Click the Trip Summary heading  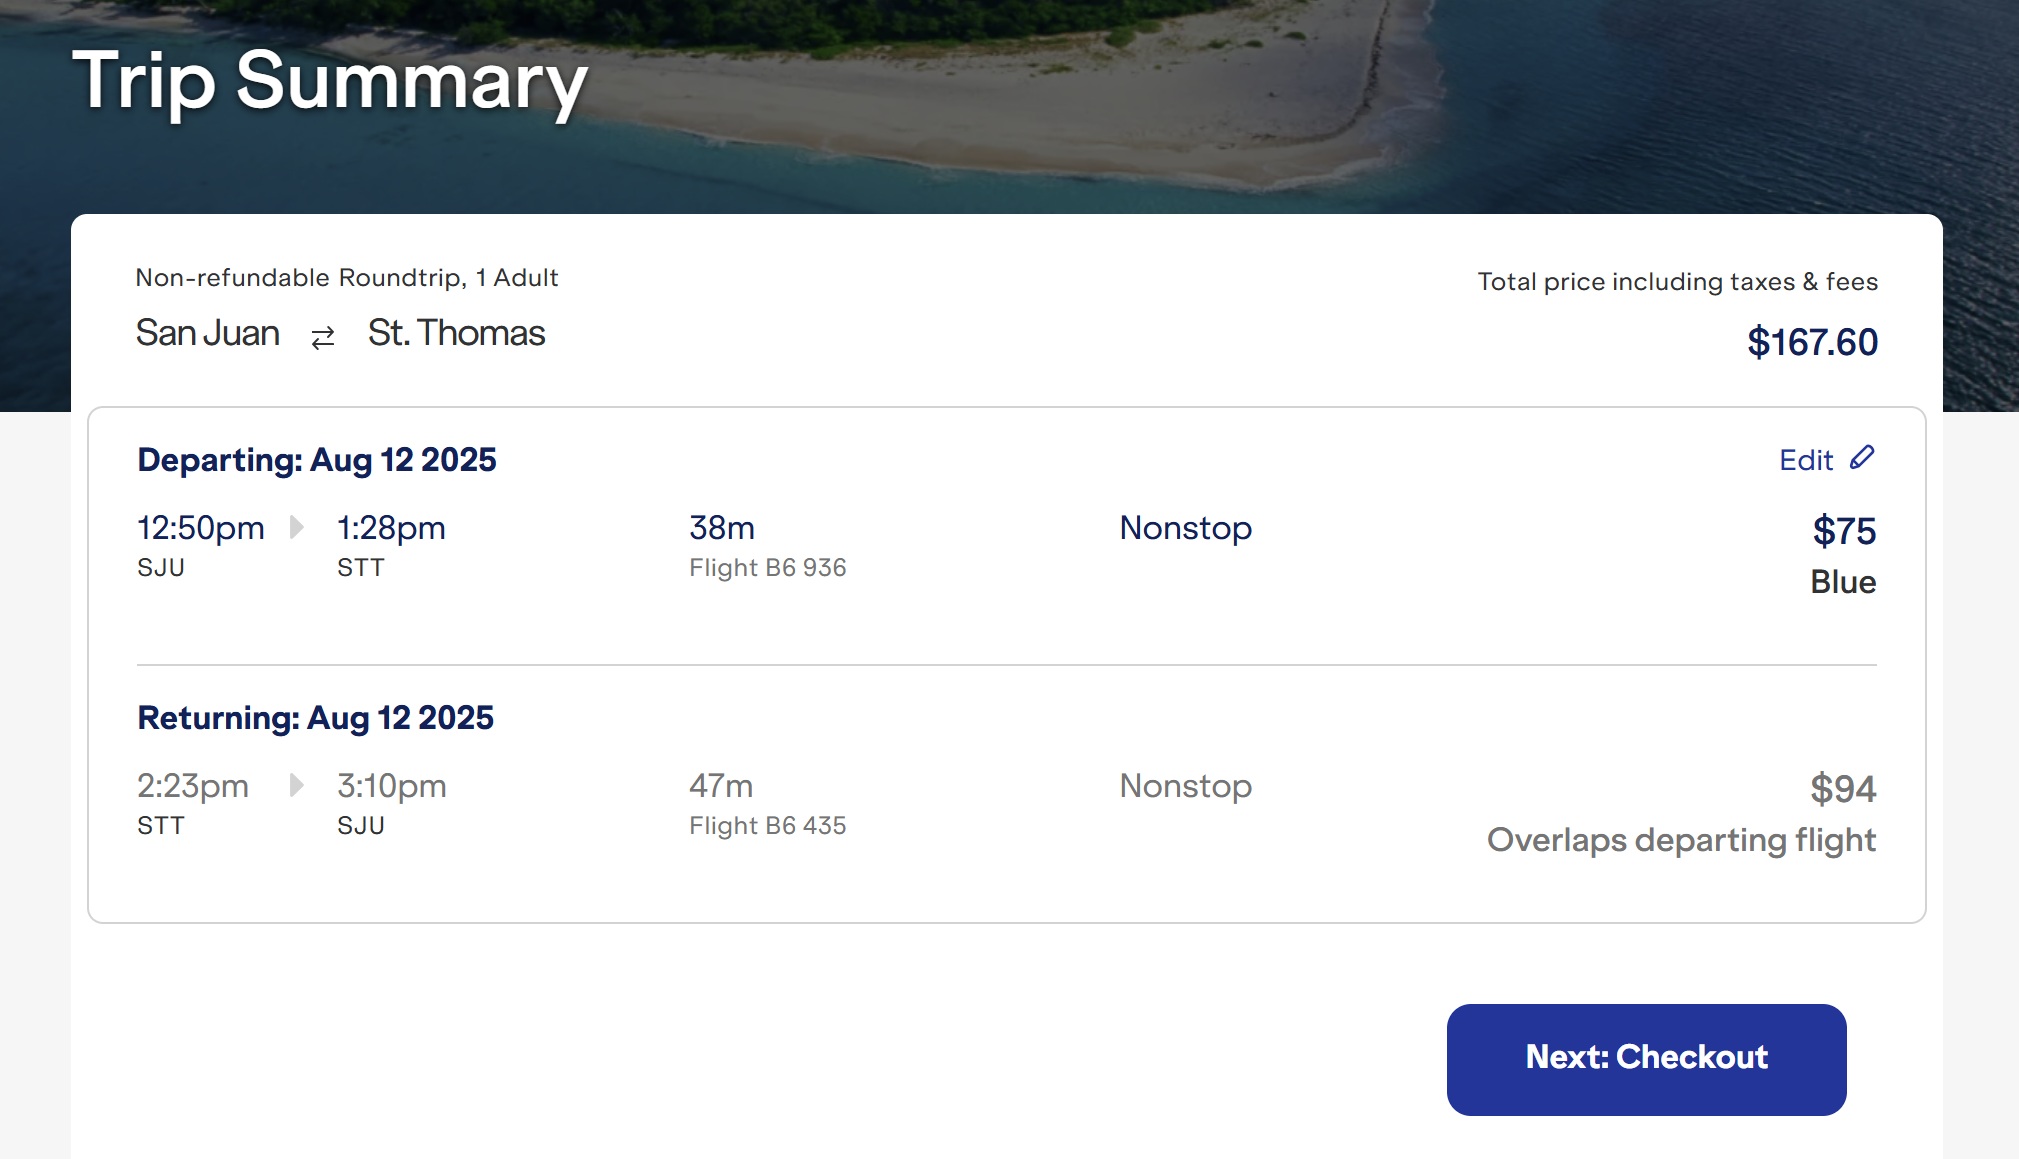tap(330, 81)
